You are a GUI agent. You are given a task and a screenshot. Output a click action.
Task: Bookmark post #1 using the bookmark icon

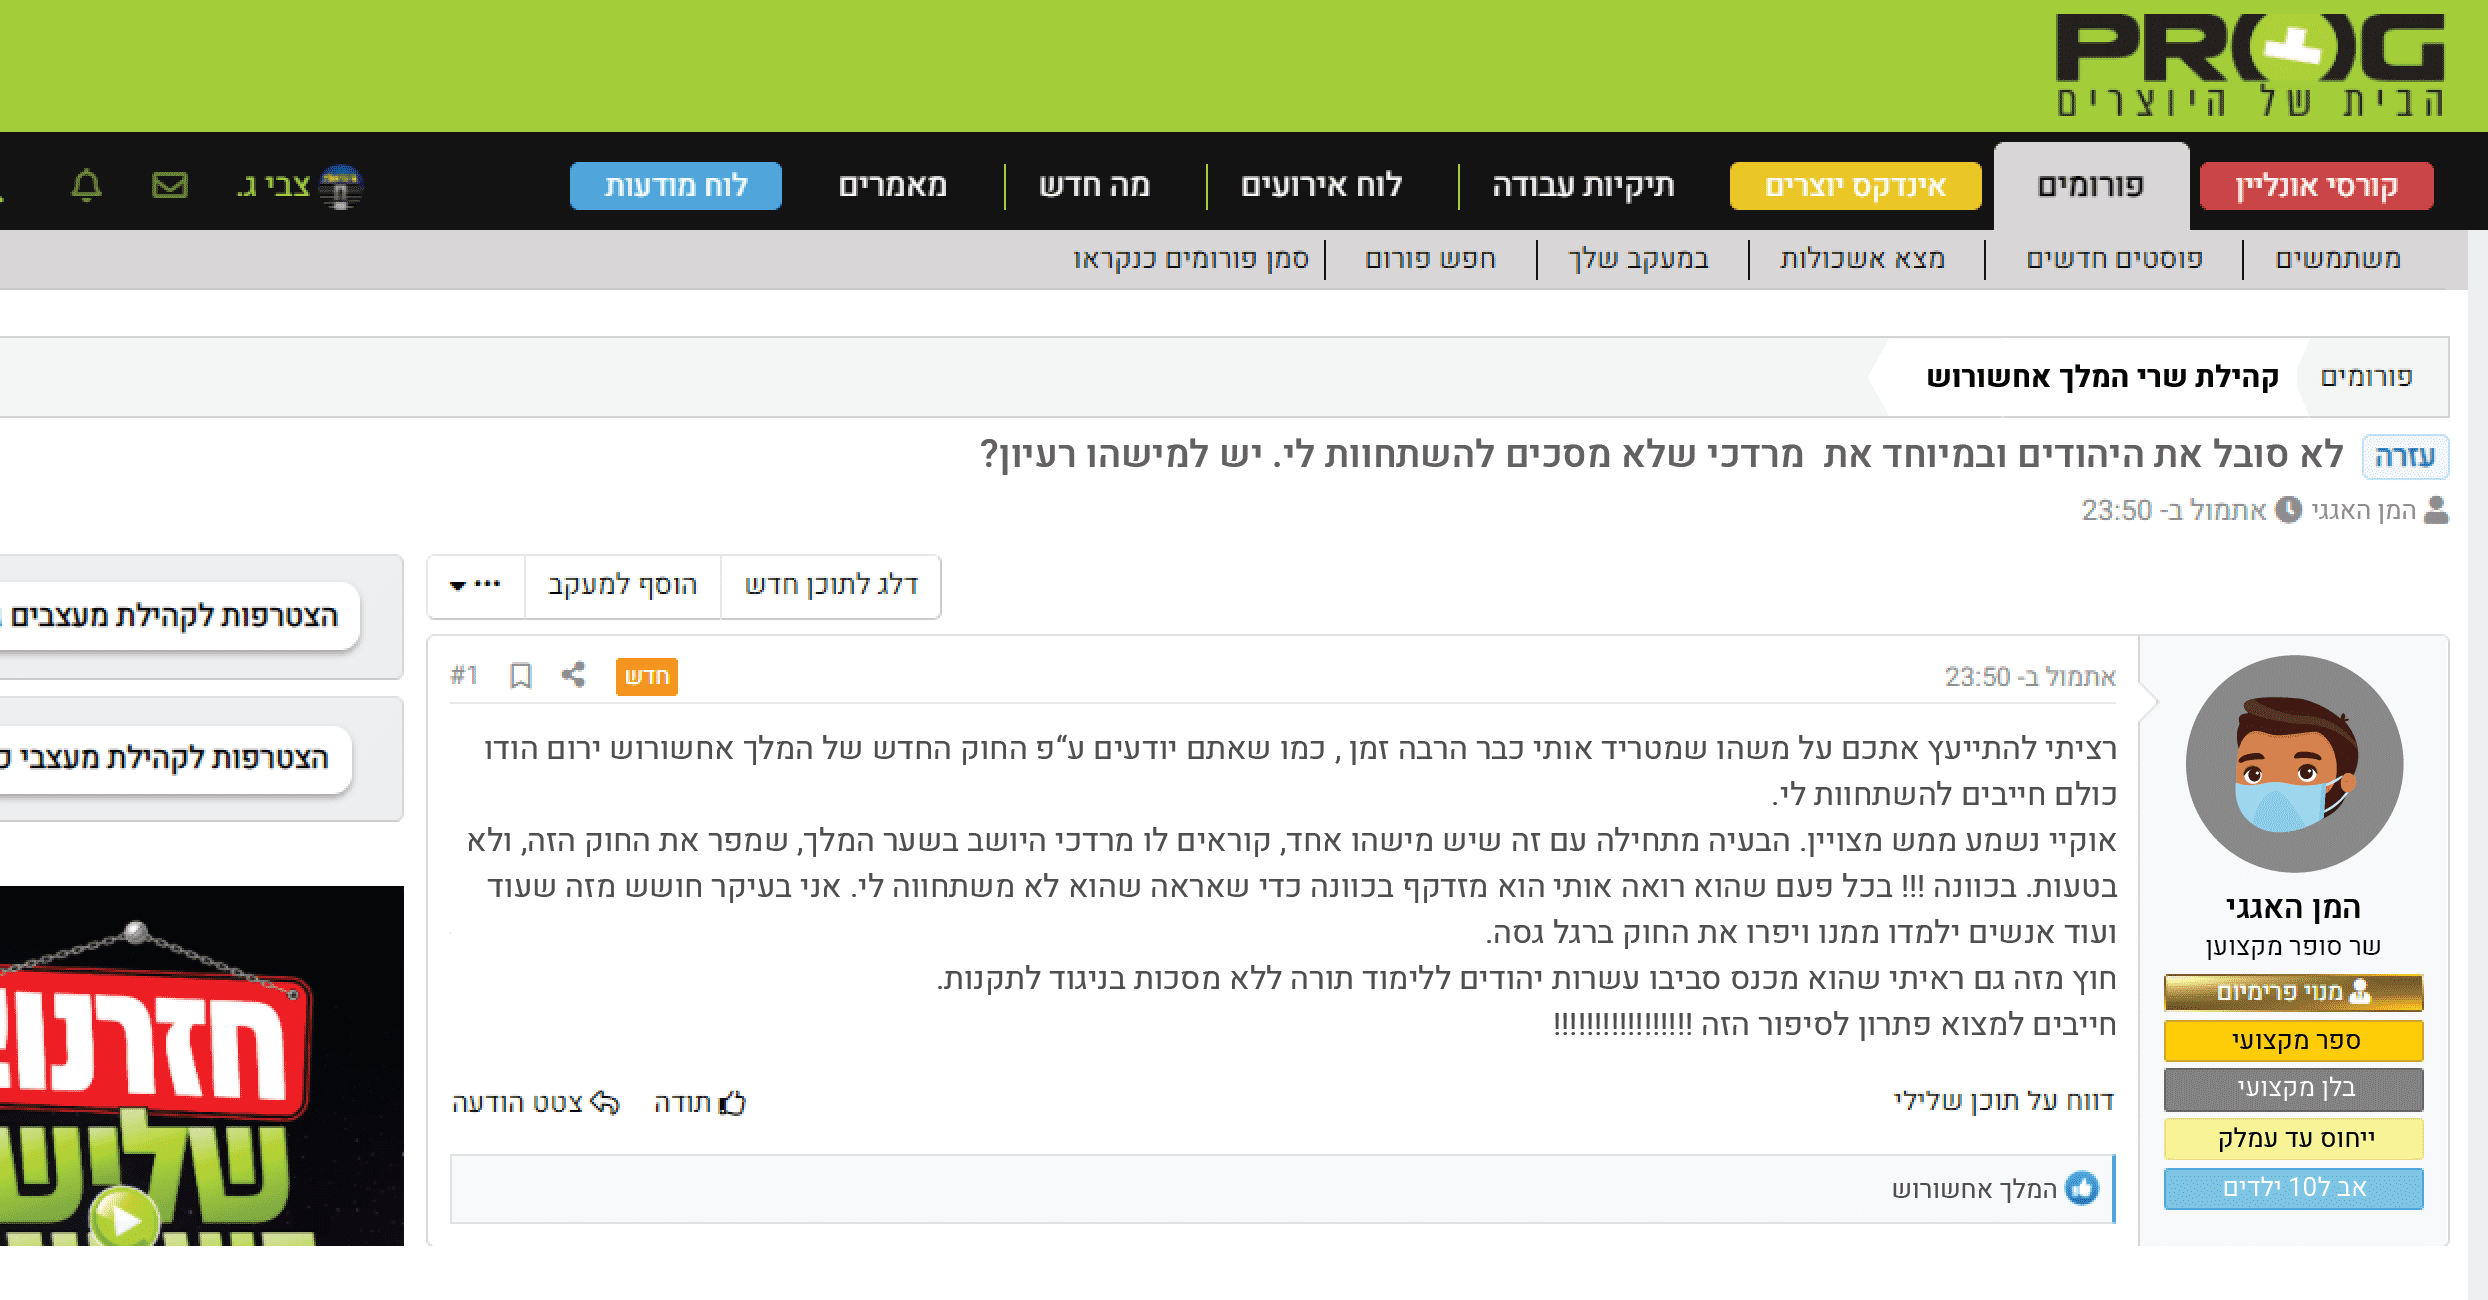point(519,676)
